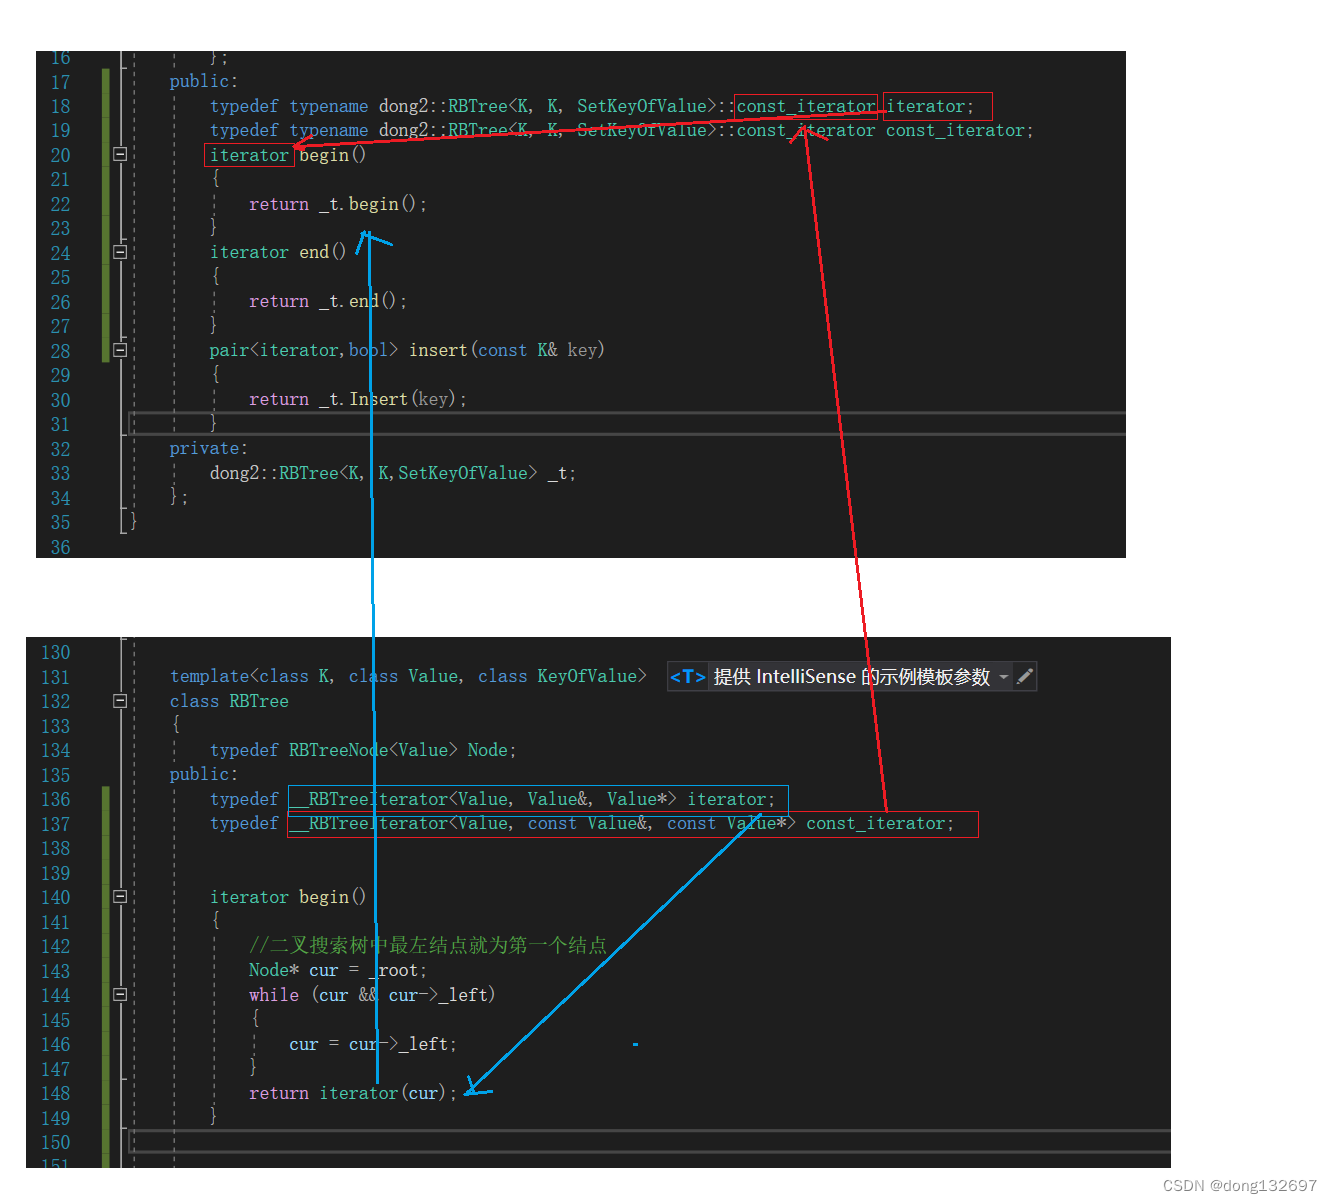Collapse the while loop at line 144
Screen dimensions: 1332x1204
click(x=120, y=995)
